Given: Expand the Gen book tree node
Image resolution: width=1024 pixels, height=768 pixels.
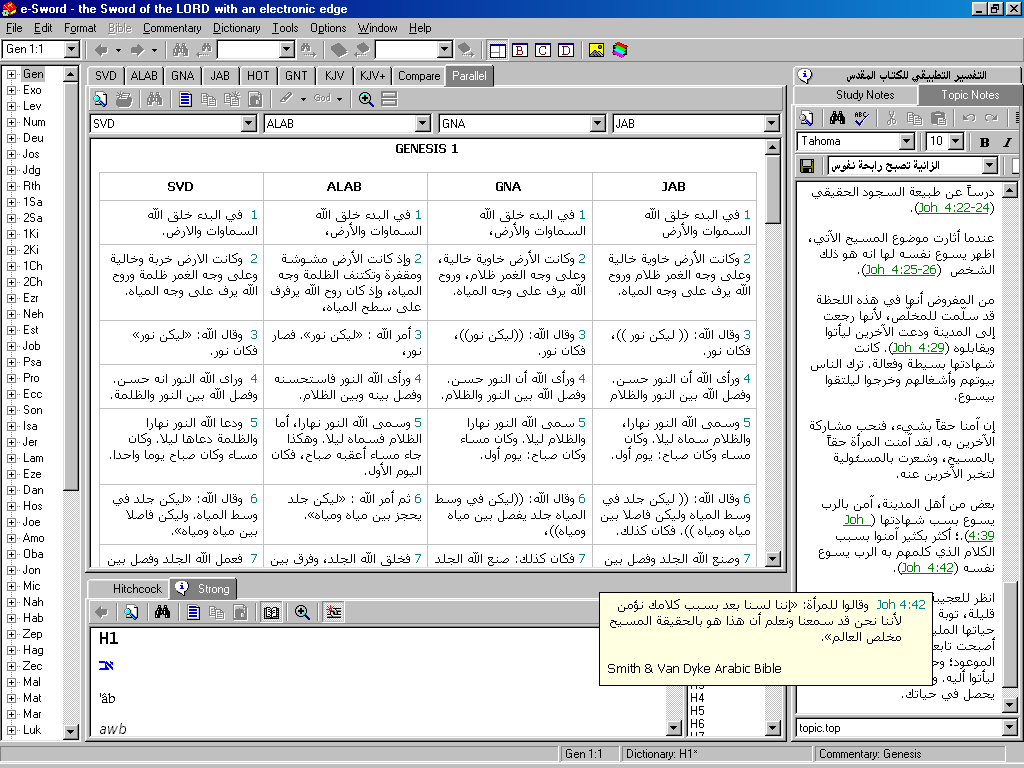Looking at the screenshot, I should click(x=11, y=74).
